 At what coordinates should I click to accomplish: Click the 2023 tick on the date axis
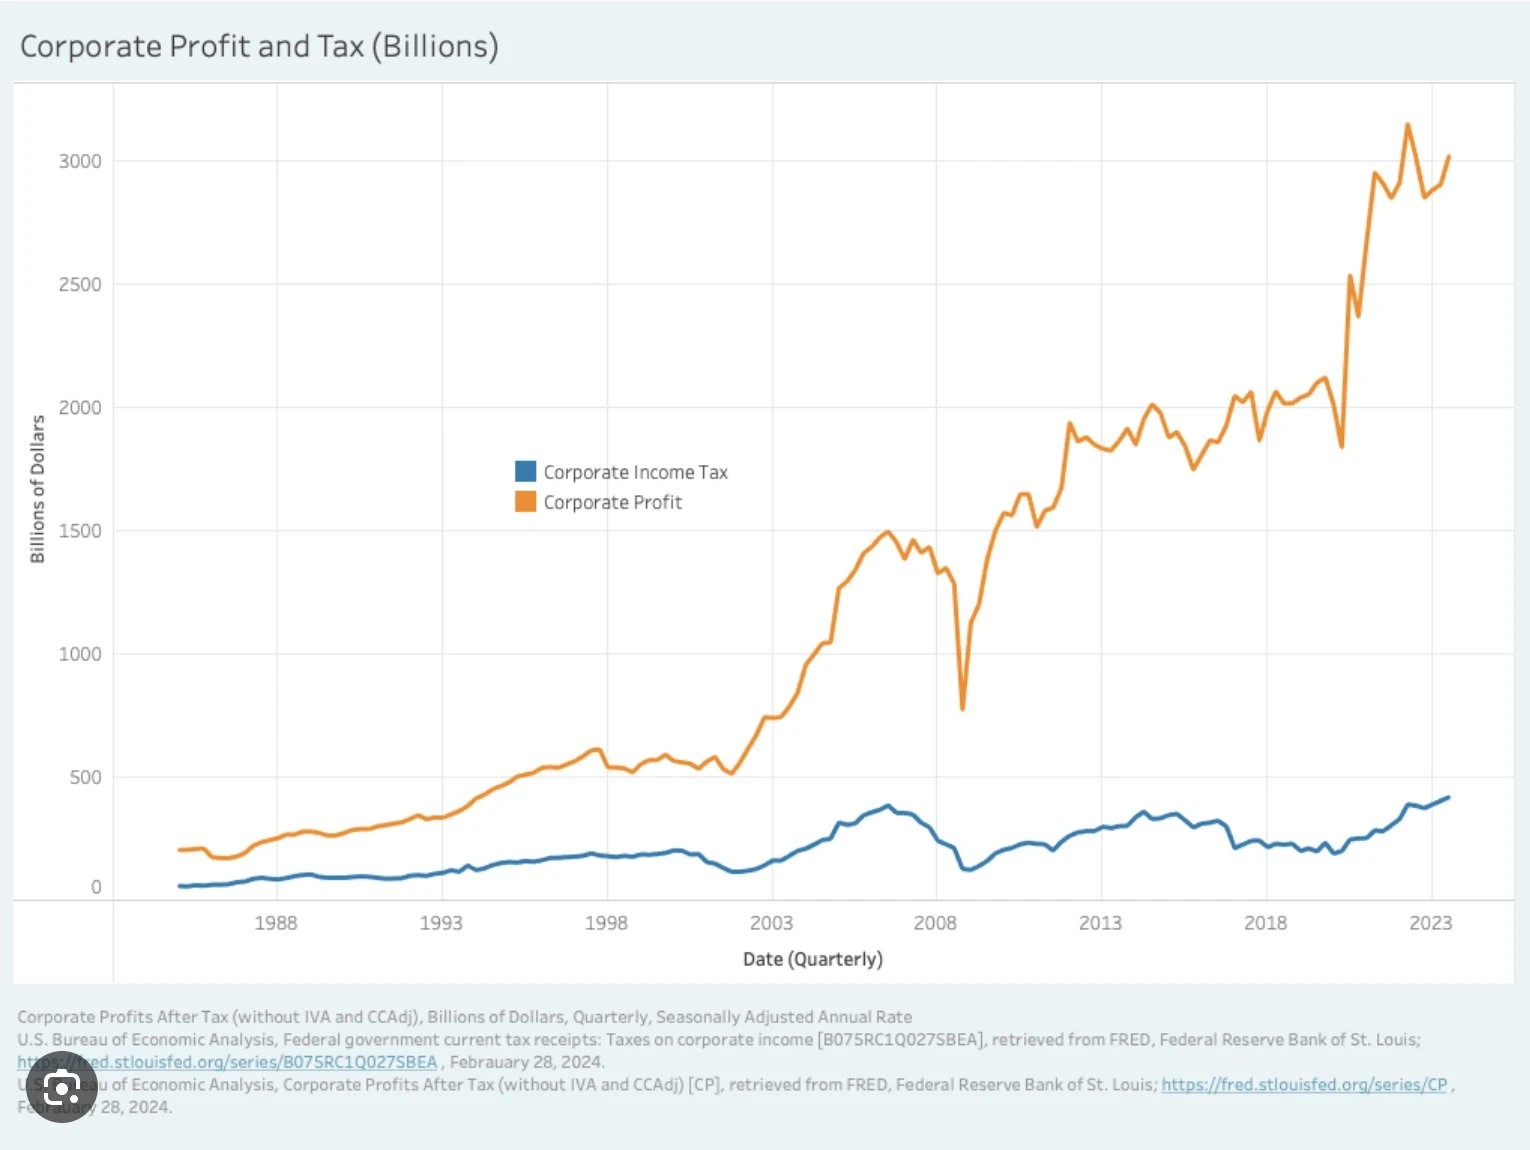1430,923
